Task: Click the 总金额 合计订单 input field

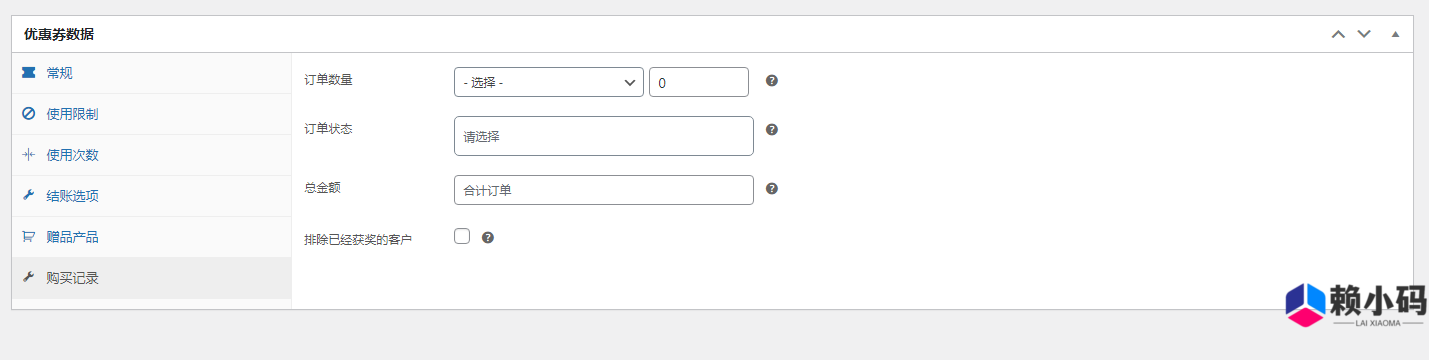Action: (x=604, y=190)
